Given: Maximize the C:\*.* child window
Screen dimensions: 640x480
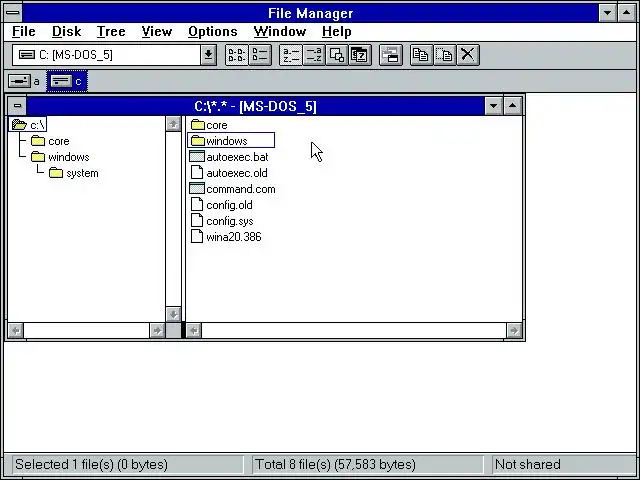Looking at the screenshot, I should 513,106.
